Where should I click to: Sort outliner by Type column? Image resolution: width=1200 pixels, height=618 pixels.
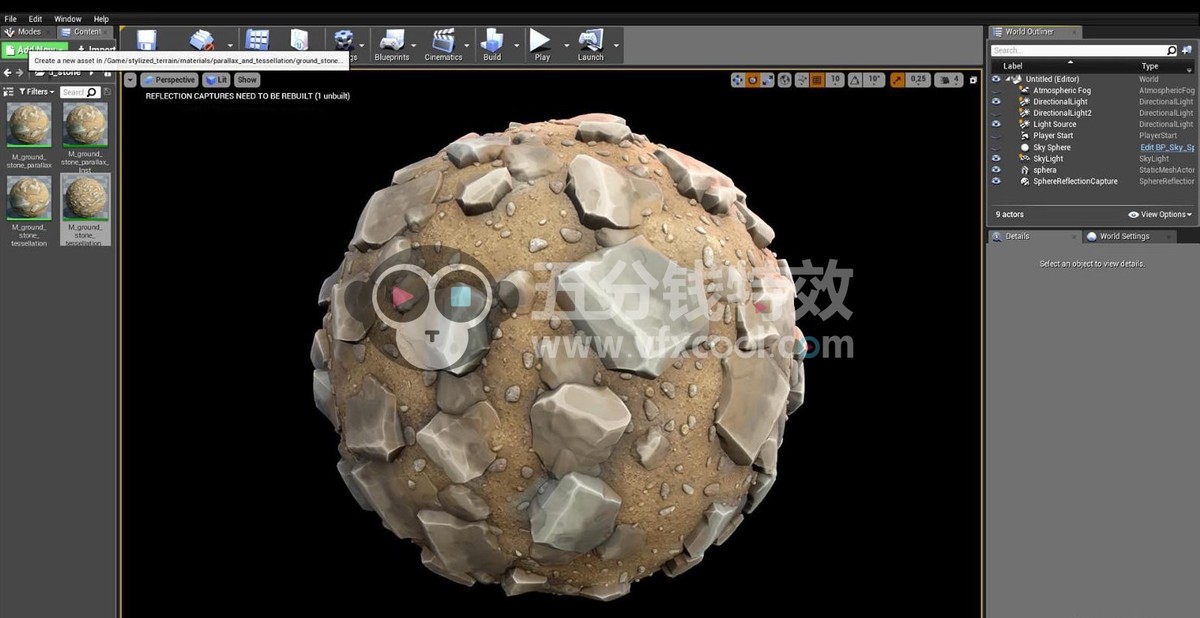click(1150, 66)
